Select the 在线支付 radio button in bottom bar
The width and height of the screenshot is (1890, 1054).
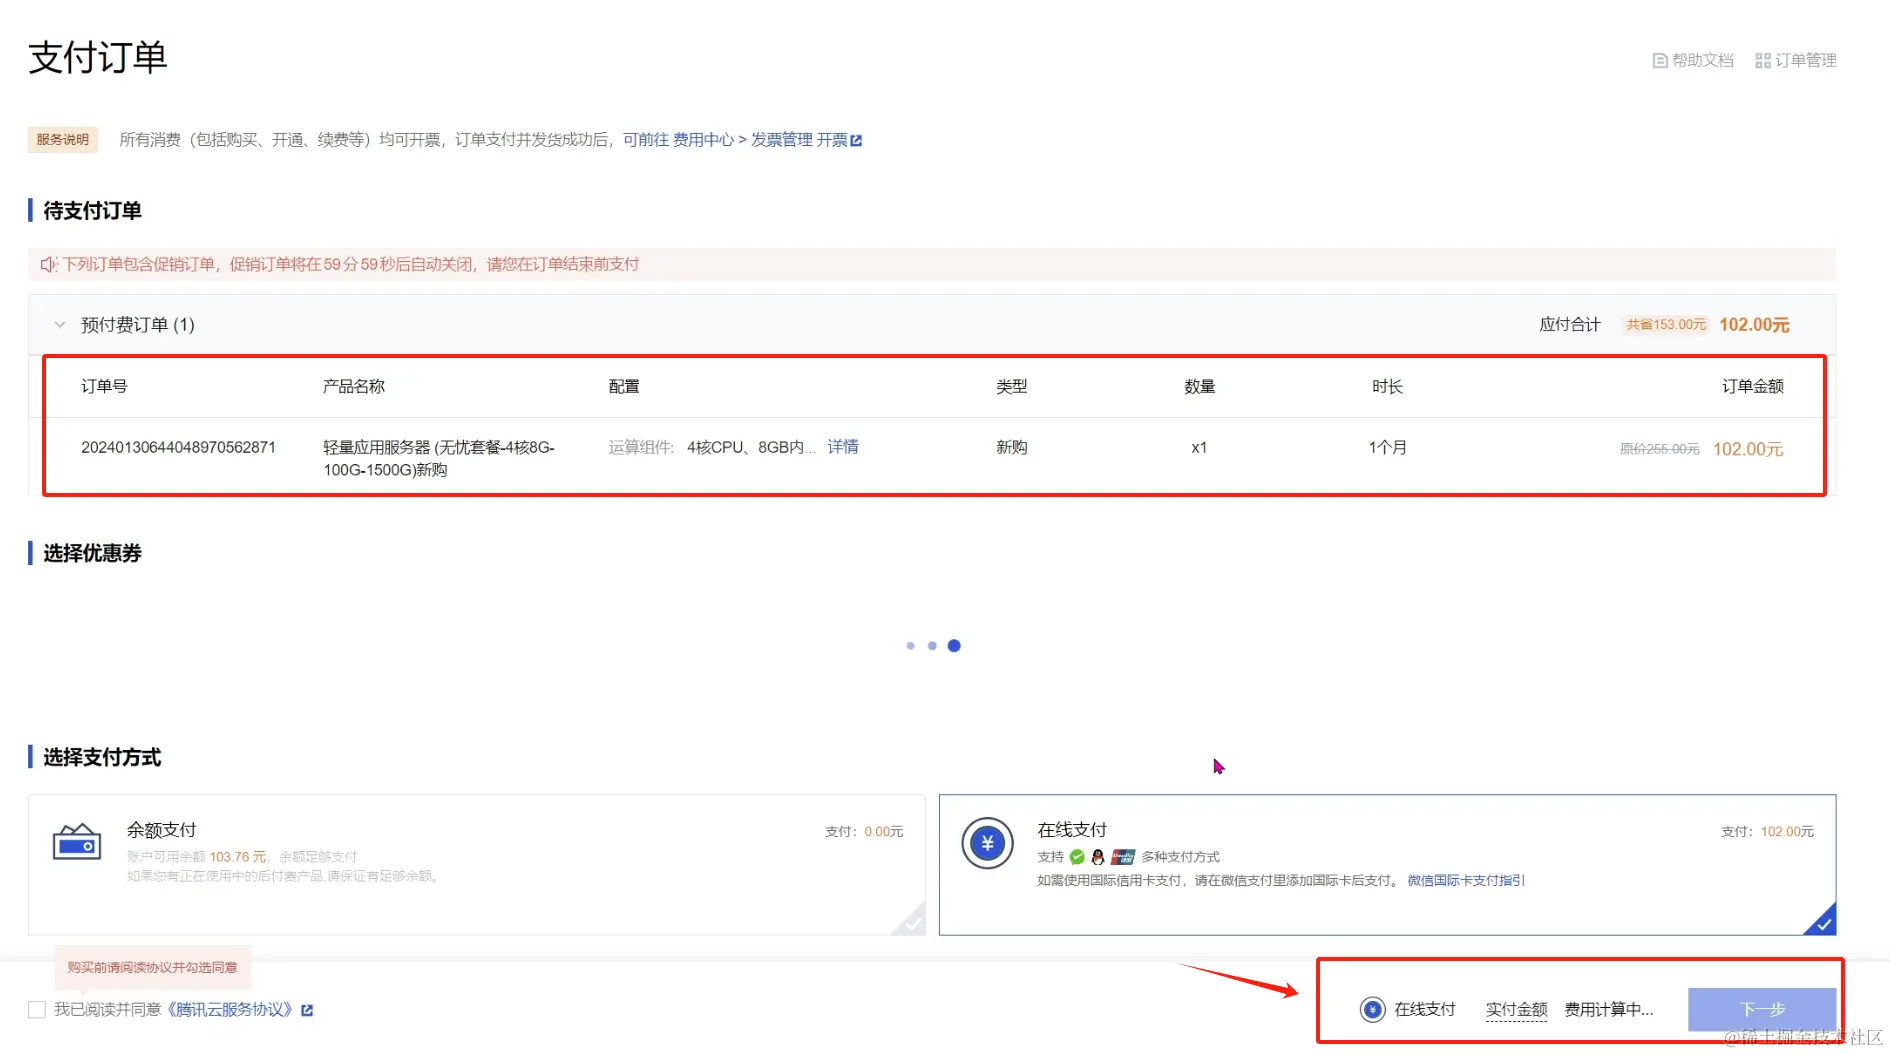click(x=1372, y=1009)
